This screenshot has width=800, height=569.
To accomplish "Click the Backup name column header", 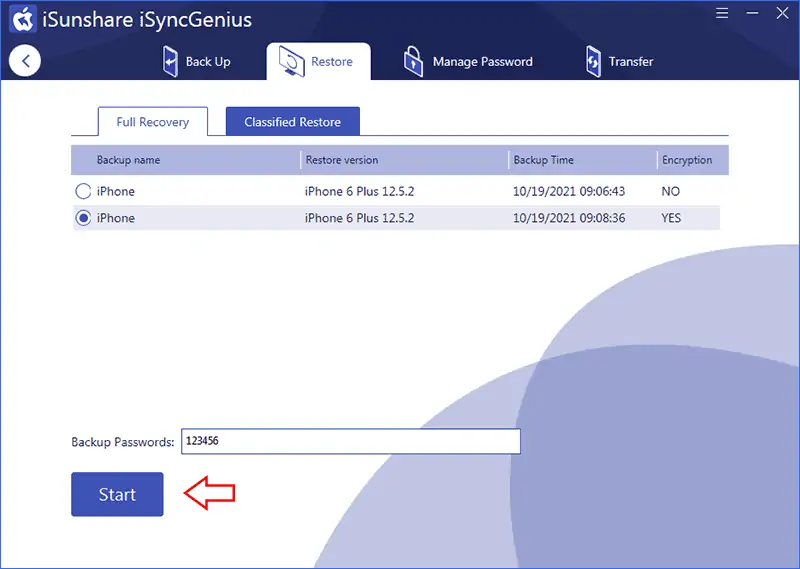I will click(x=128, y=160).
